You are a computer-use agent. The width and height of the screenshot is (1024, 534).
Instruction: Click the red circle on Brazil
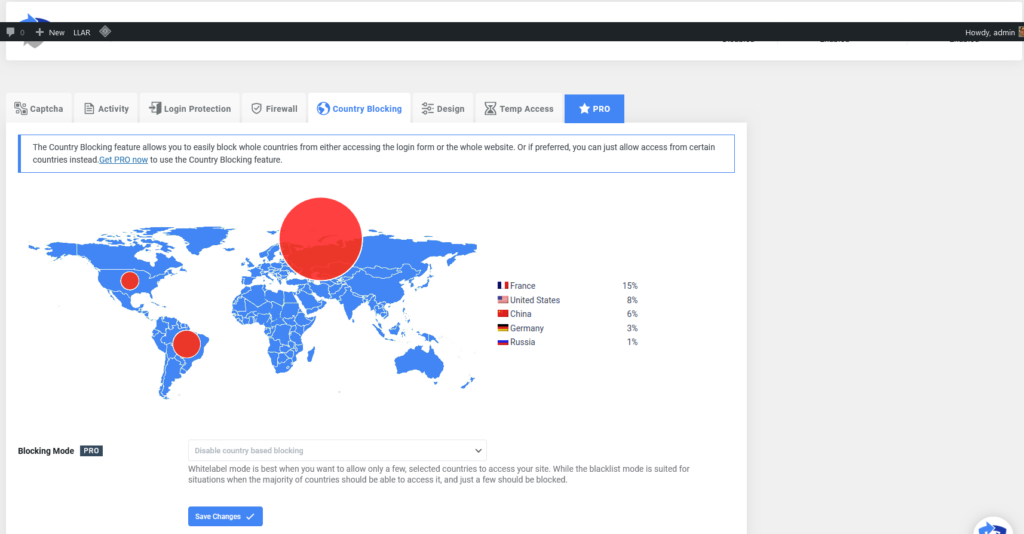coord(187,344)
